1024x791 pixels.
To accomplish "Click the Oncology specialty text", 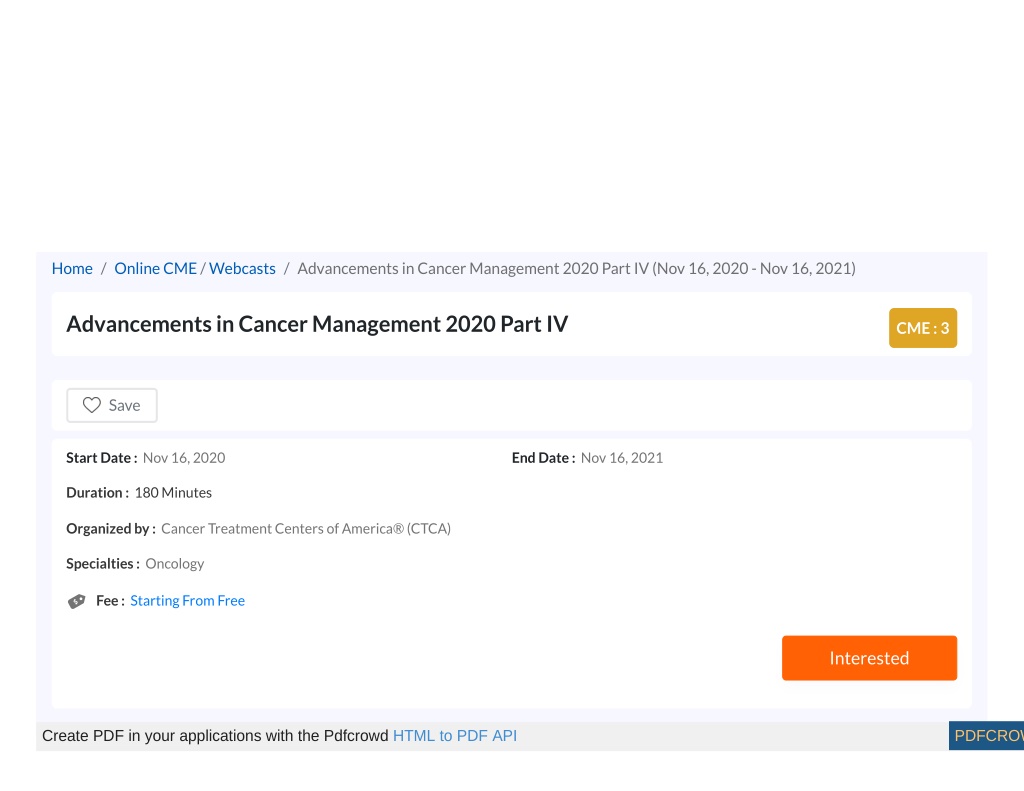I will [x=174, y=564].
